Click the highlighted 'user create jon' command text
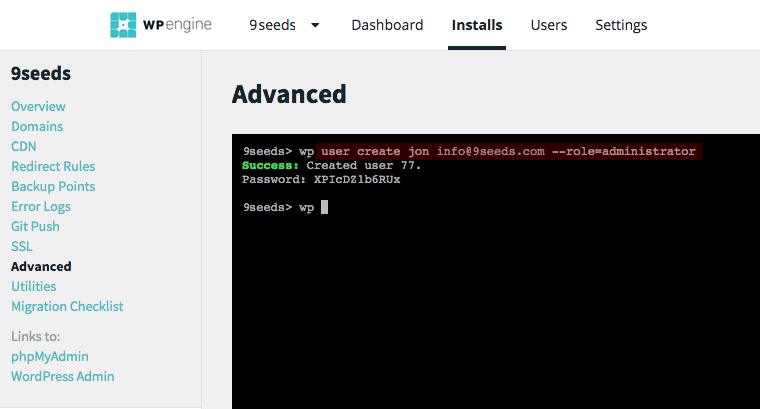760x409 pixels. pyautogui.click(x=508, y=151)
